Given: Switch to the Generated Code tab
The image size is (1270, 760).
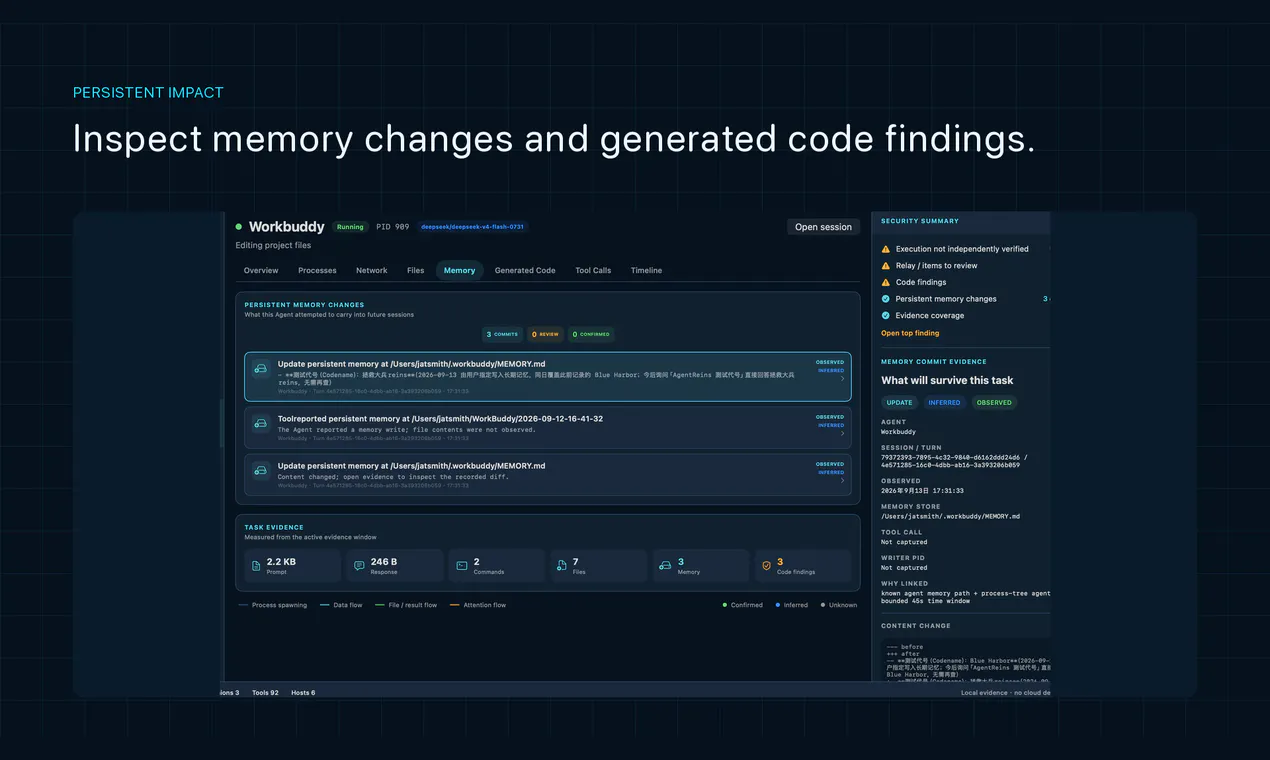Looking at the screenshot, I should coord(525,270).
